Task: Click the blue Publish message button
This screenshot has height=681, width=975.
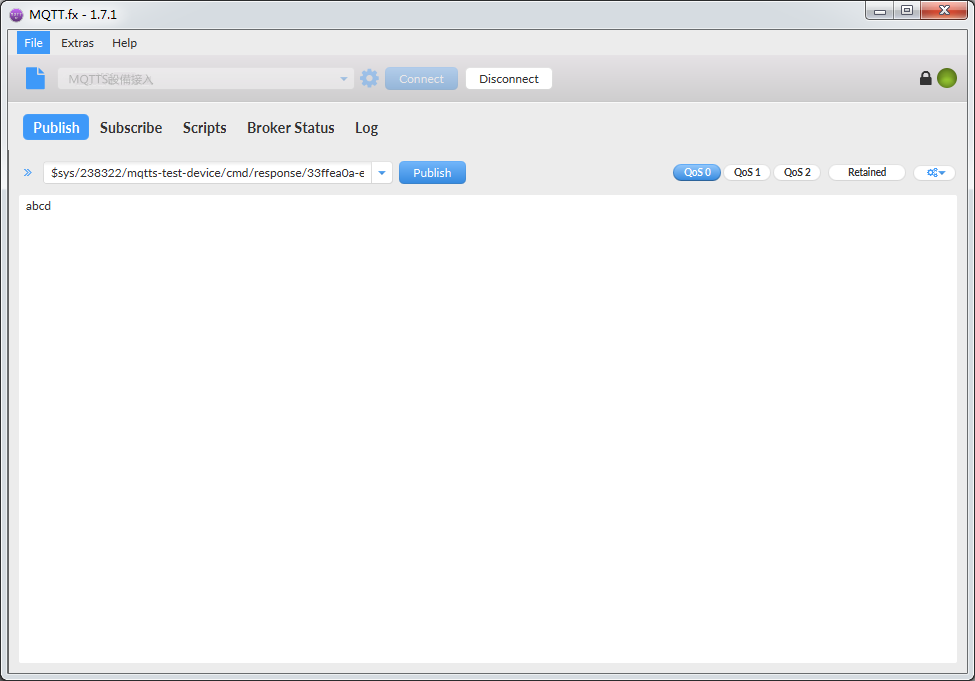Action: (432, 173)
